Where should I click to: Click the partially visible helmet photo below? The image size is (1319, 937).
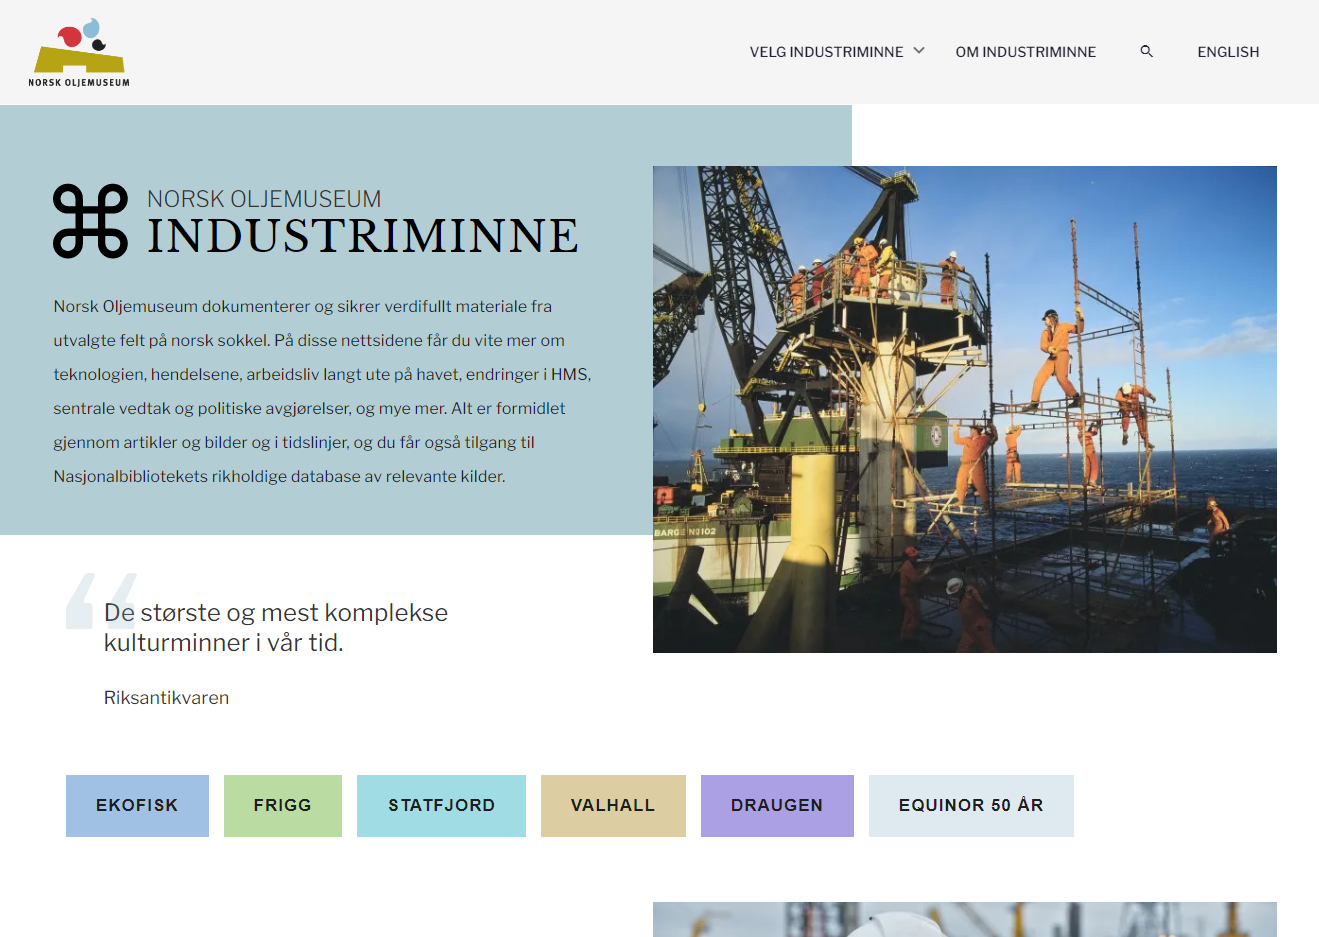pyautogui.click(x=965, y=920)
